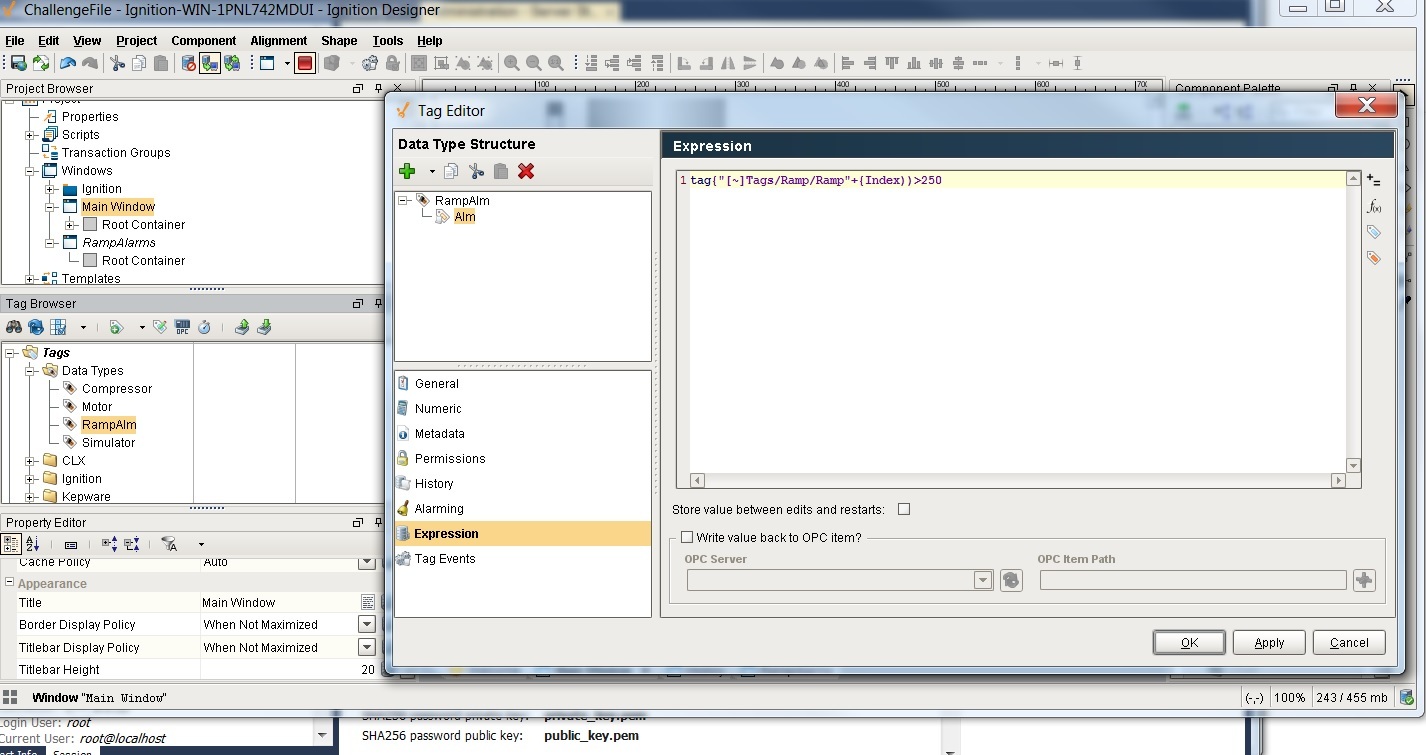
Task: Click the Undo arrow in main toolbar
Action: tap(68, 63)
